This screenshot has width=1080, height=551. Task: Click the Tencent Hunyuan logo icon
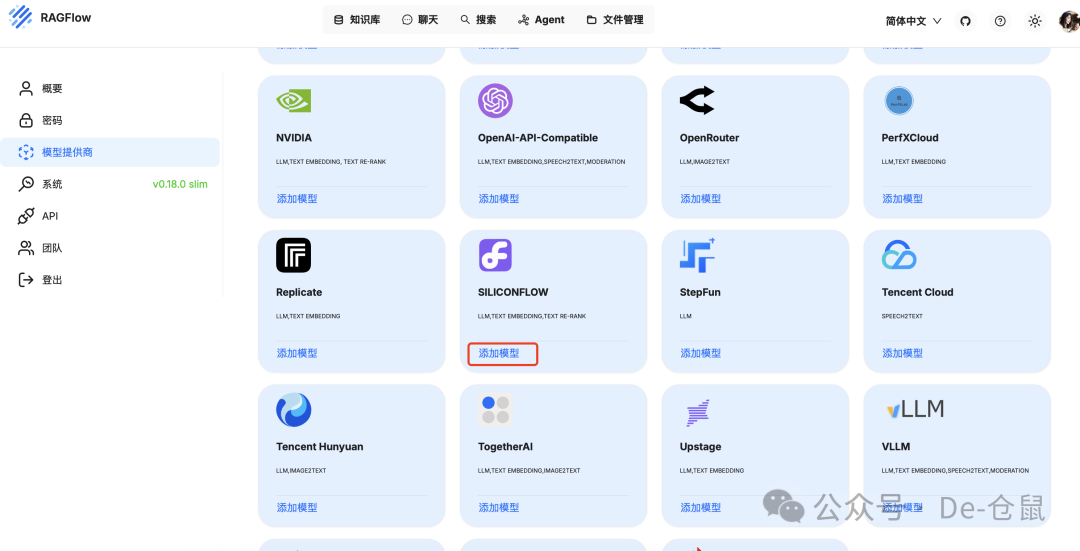[293, 410]
